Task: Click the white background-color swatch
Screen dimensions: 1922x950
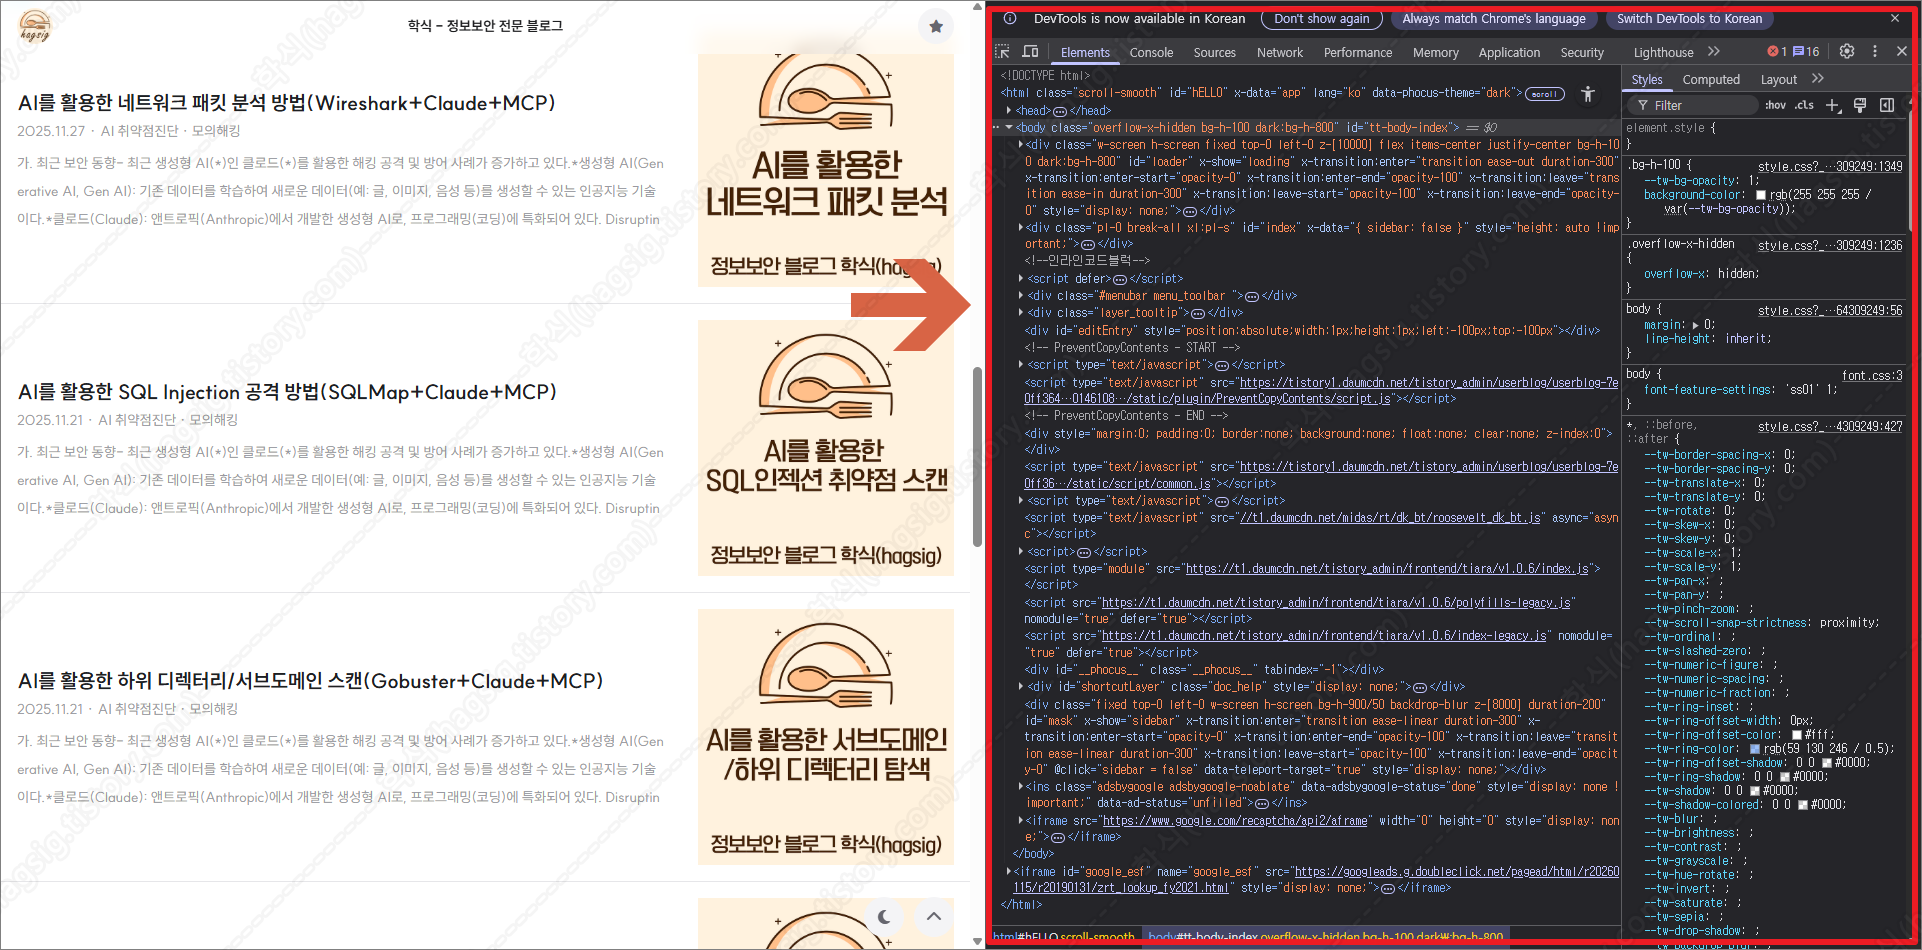Action: pos(1761,195)
